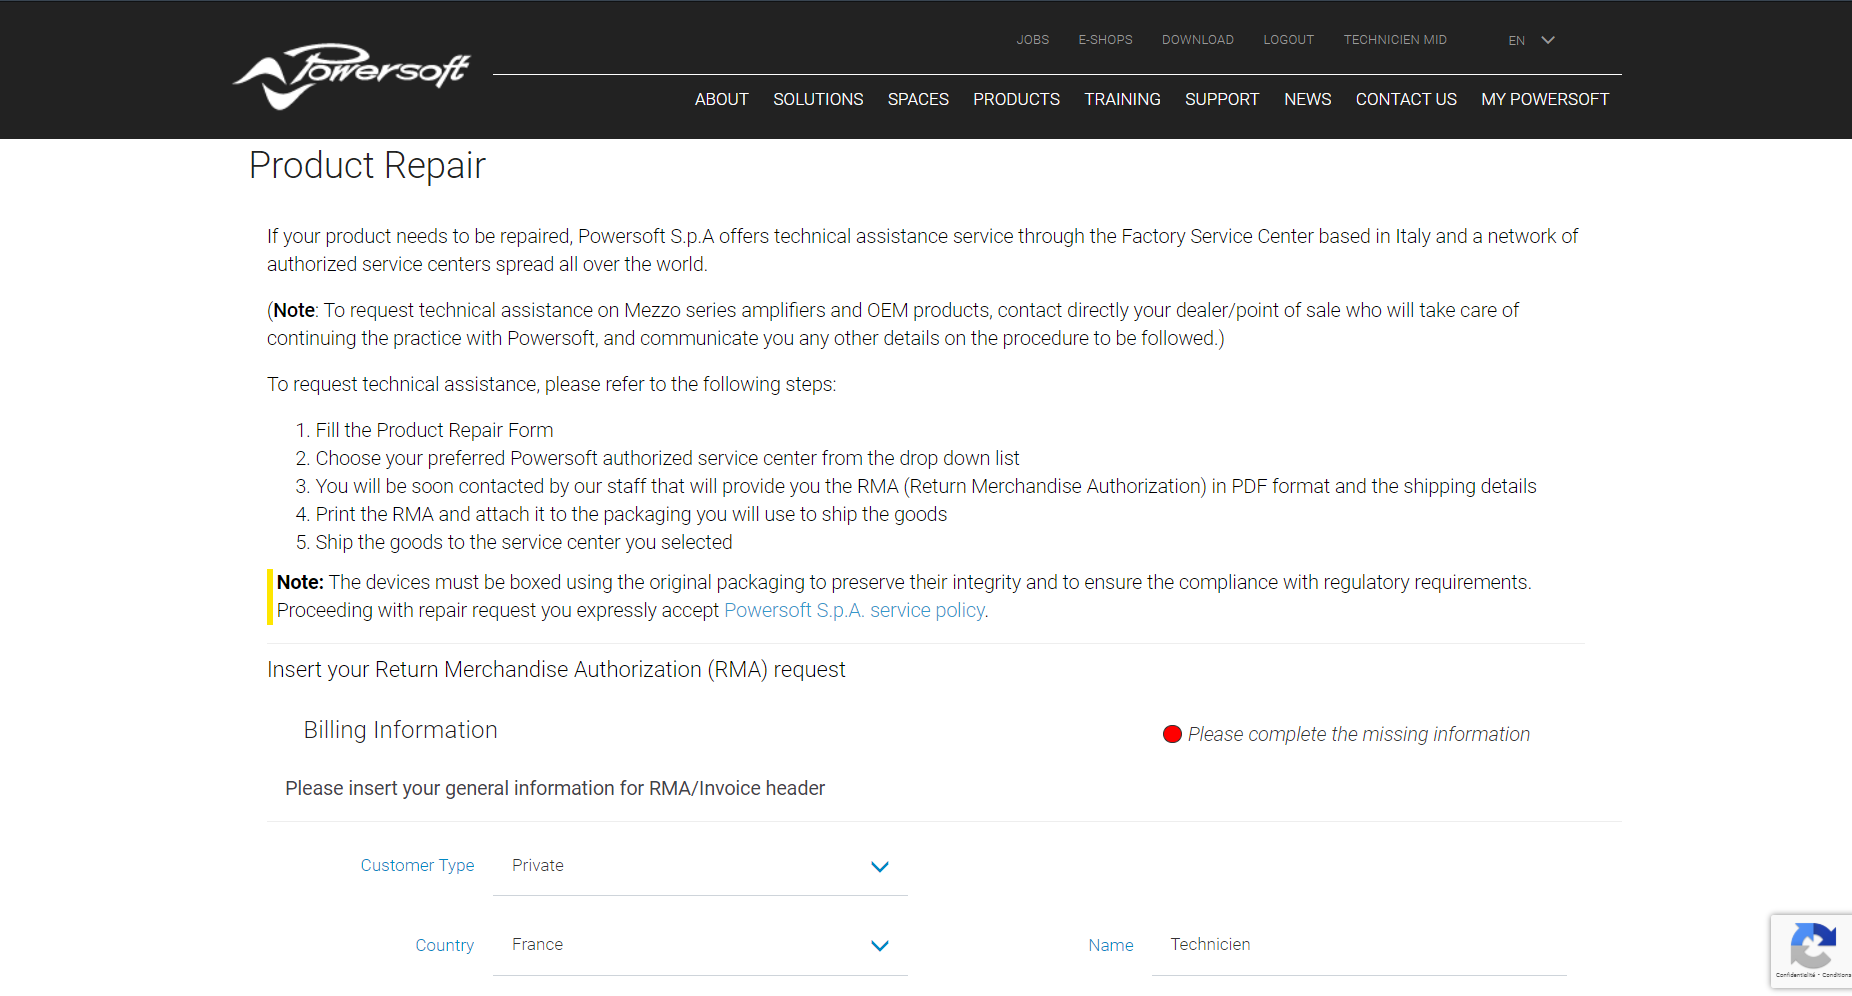1852x996 pixels.
Task: Click 'Ship the goods to the service center' step
Action: 524,542
